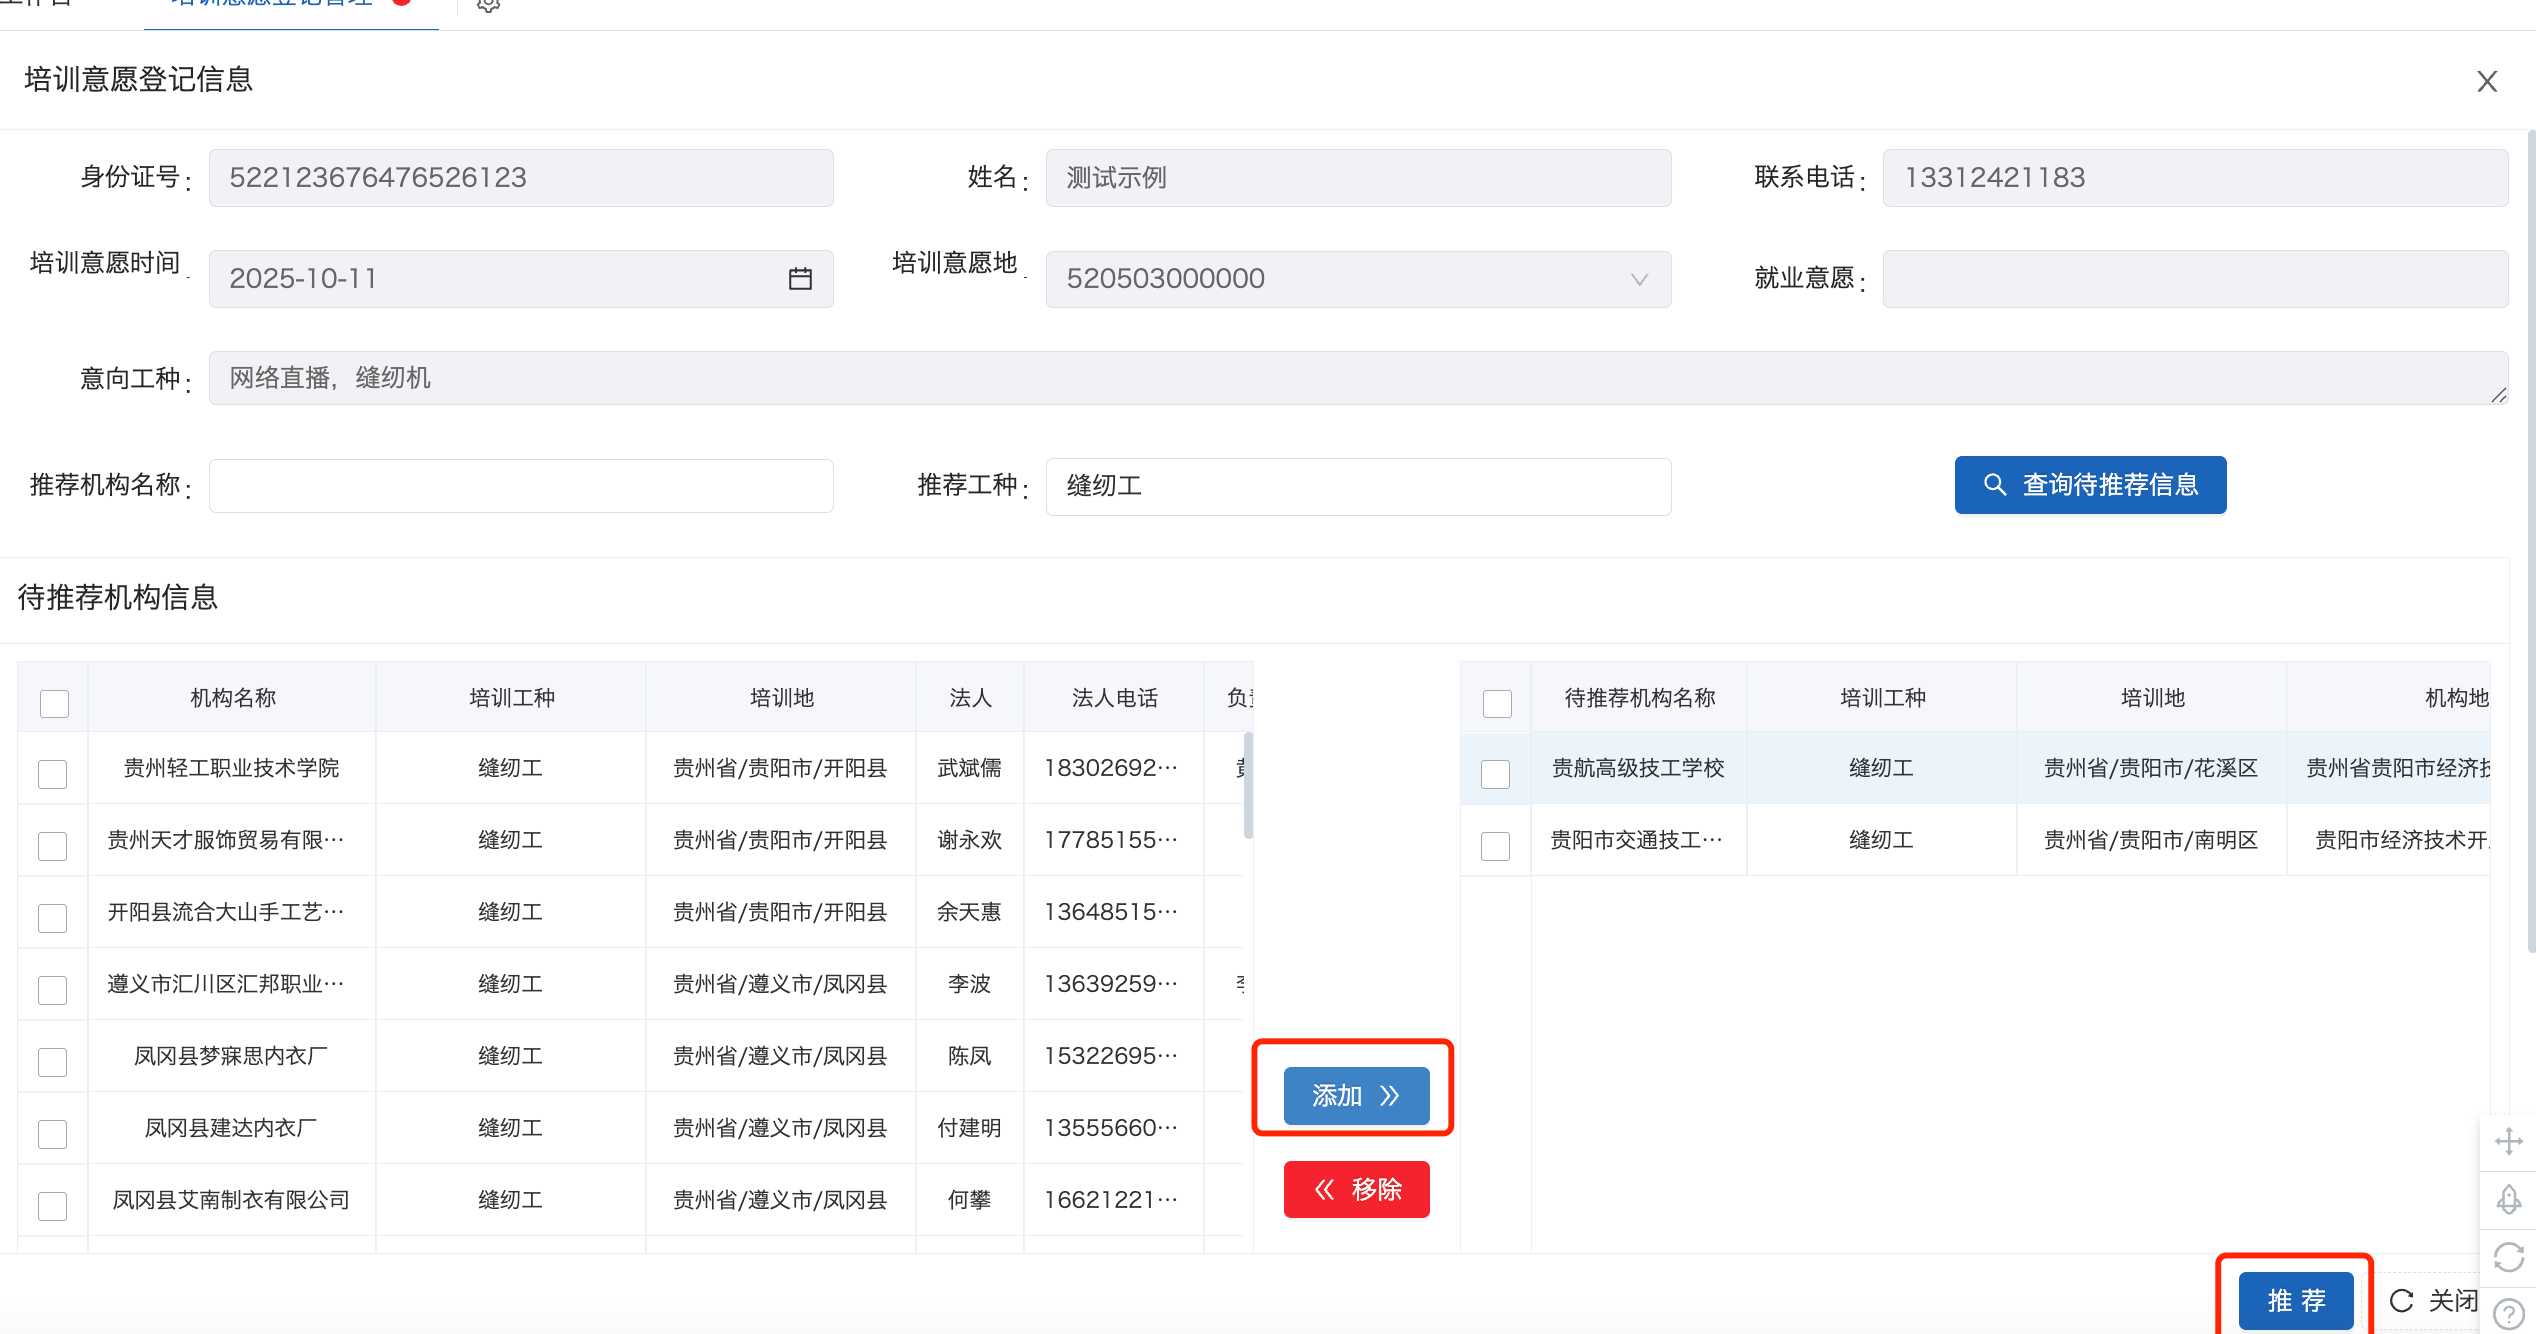This screenshot has height=1334, width=2536.
Task: Click the magnifier icon on 查询待推荐信息 button
Action: point(1994,485)
